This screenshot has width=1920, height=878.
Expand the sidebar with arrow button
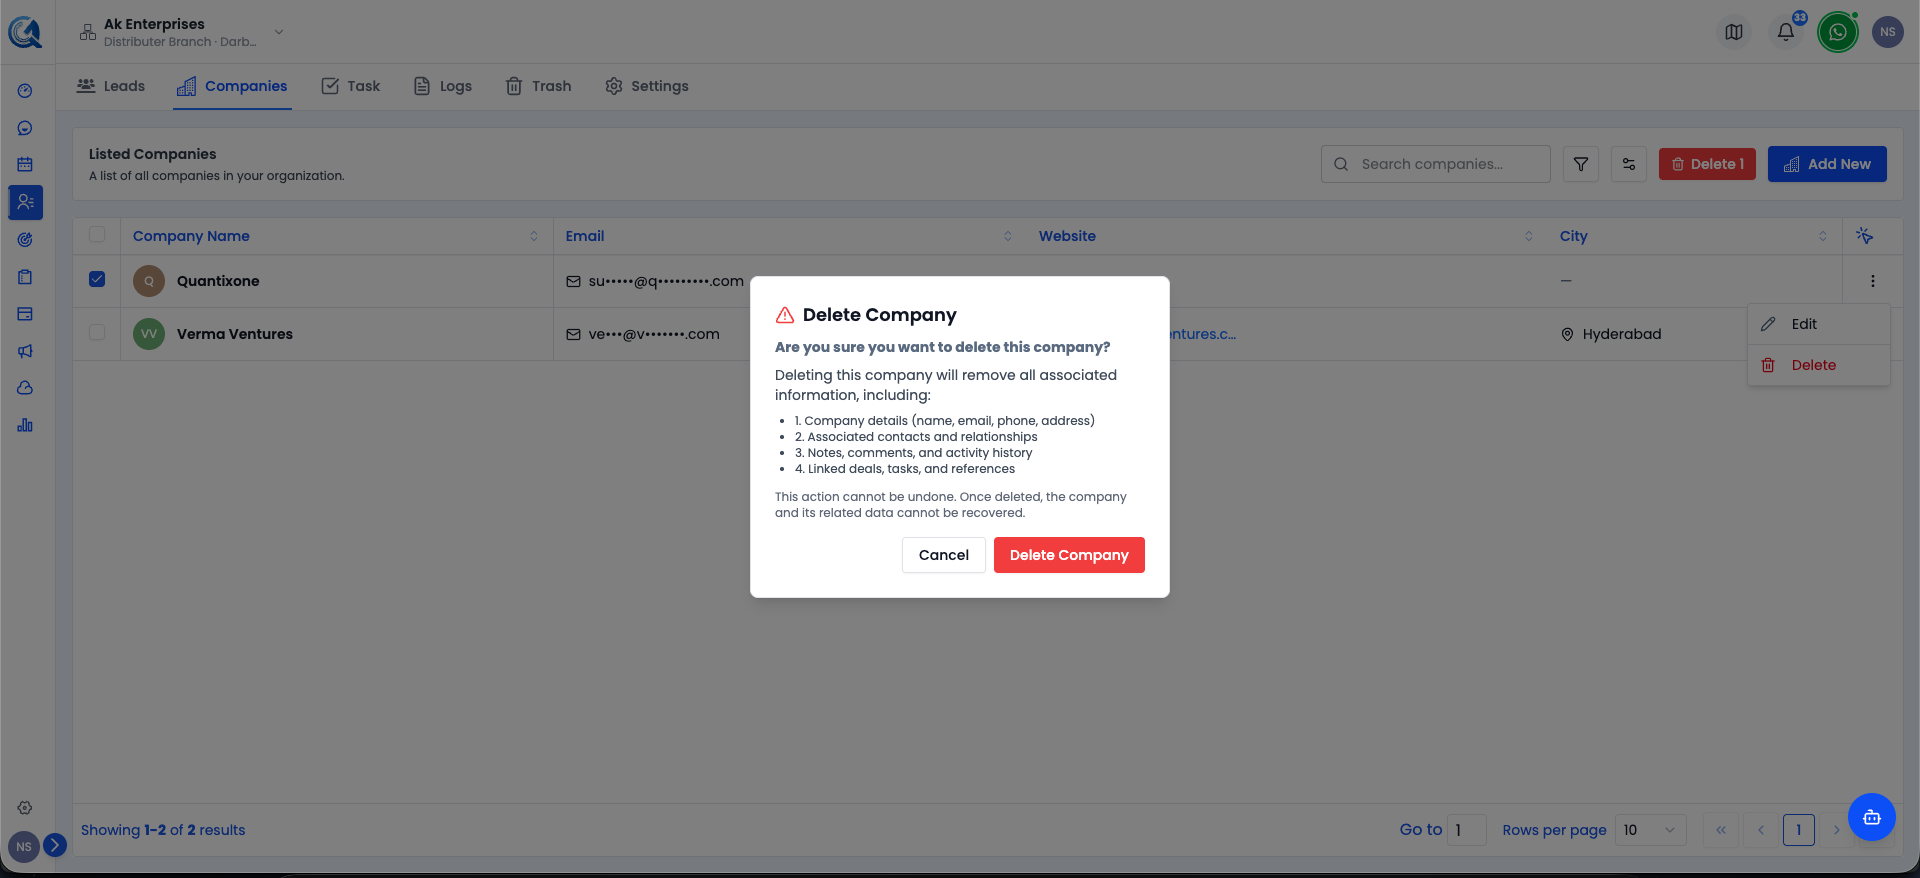pyautogui.click(x=55, y=845)
